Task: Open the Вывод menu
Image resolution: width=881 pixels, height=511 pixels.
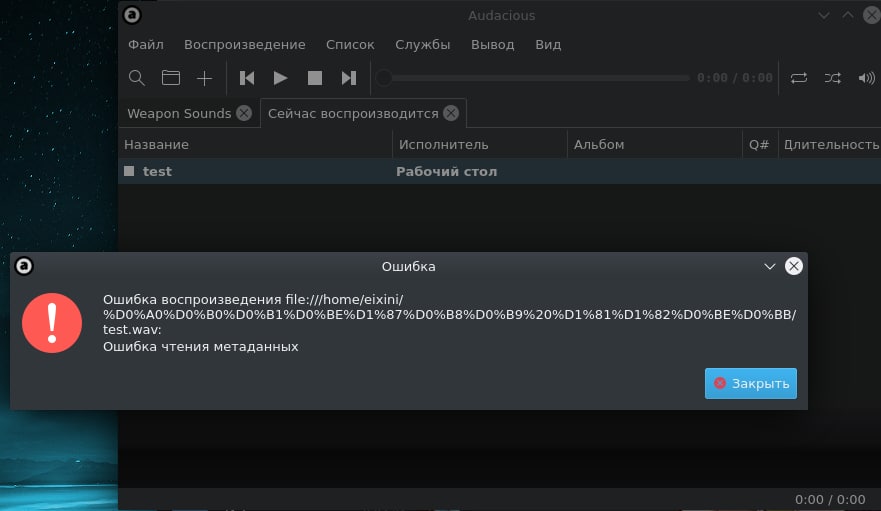Action: [x=492, y=44]
